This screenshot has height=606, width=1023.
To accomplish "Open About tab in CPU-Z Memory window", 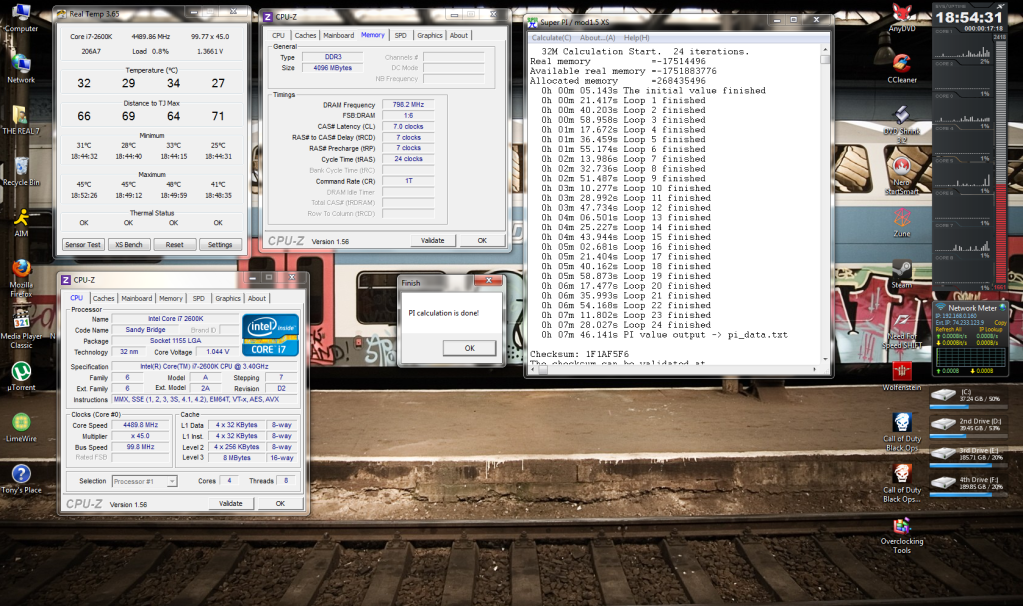I will click(459, 35).
